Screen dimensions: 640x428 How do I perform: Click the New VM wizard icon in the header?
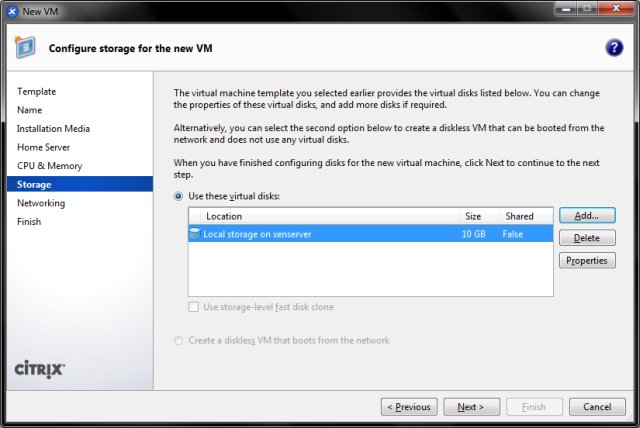(x=25, y=47)
